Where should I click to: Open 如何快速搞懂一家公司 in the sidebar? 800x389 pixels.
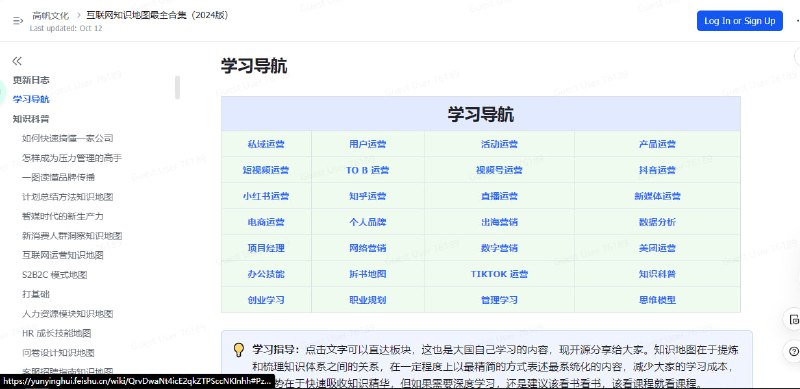(67, 138)
